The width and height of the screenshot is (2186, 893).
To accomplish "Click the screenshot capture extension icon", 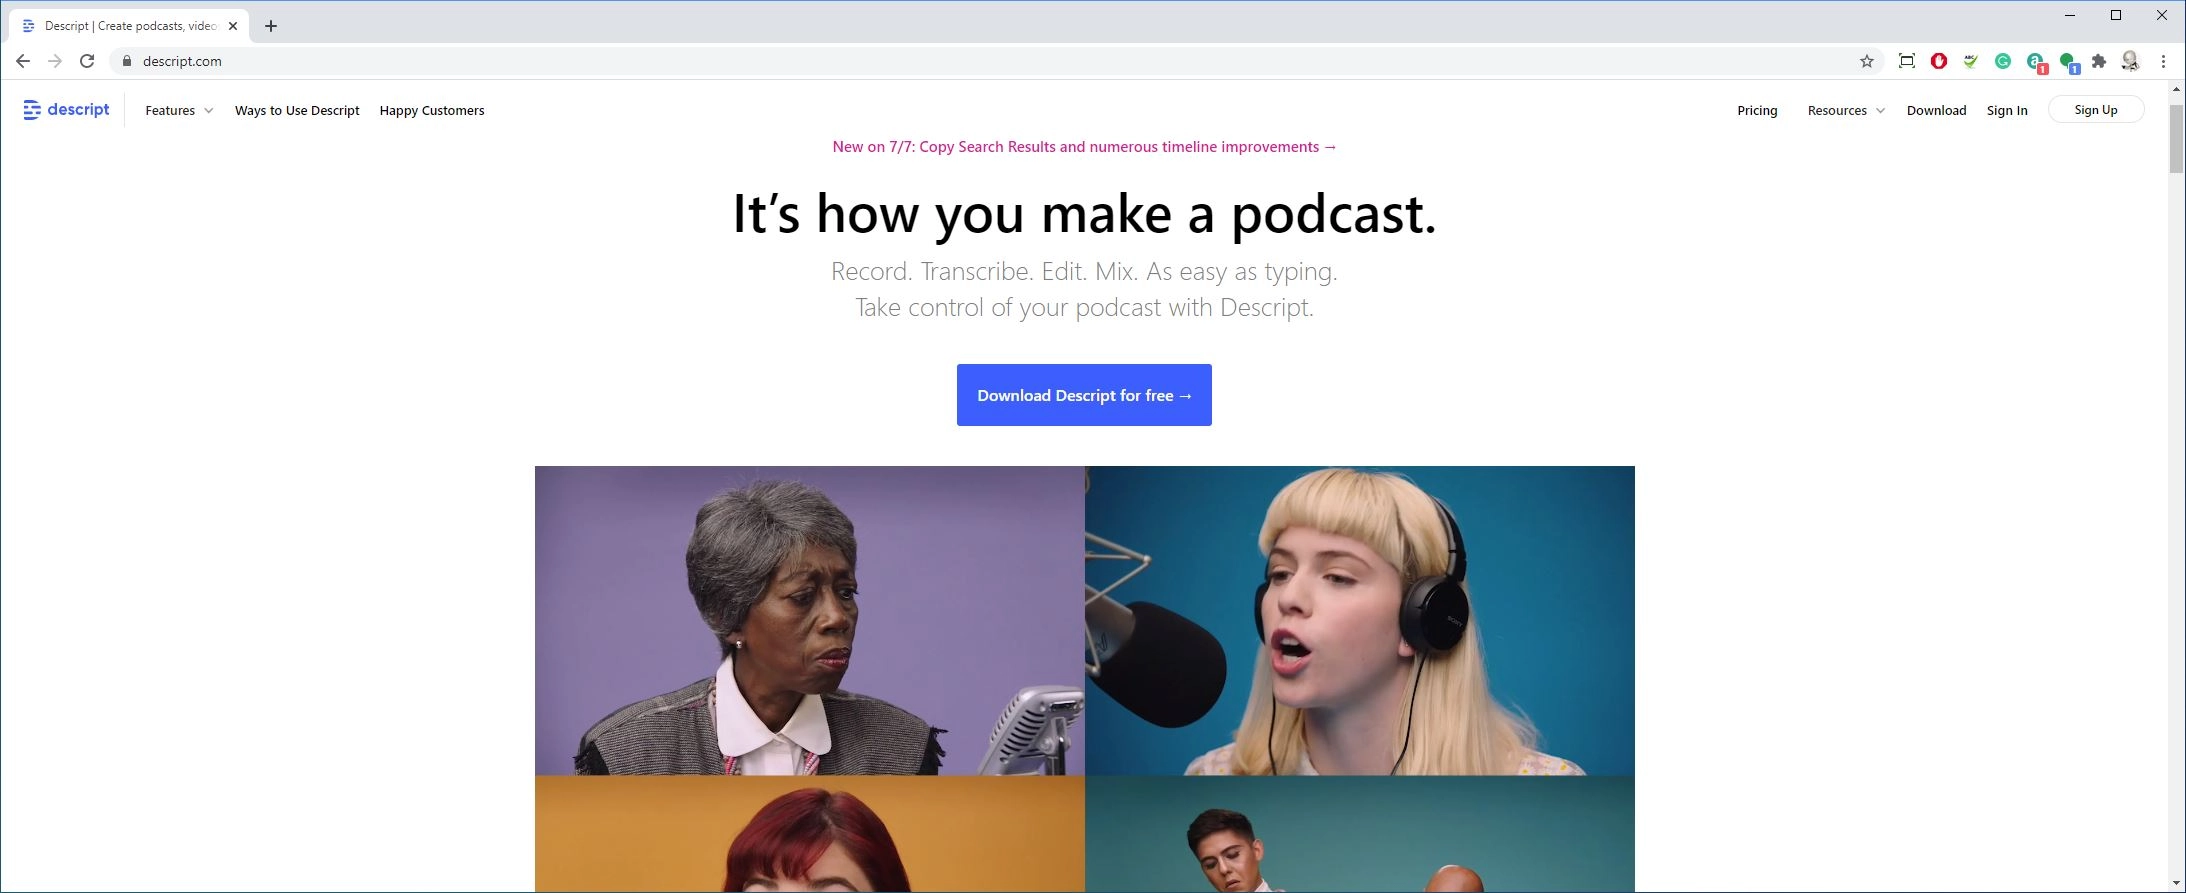I will pyautogui.click(x=1907, y=61).
